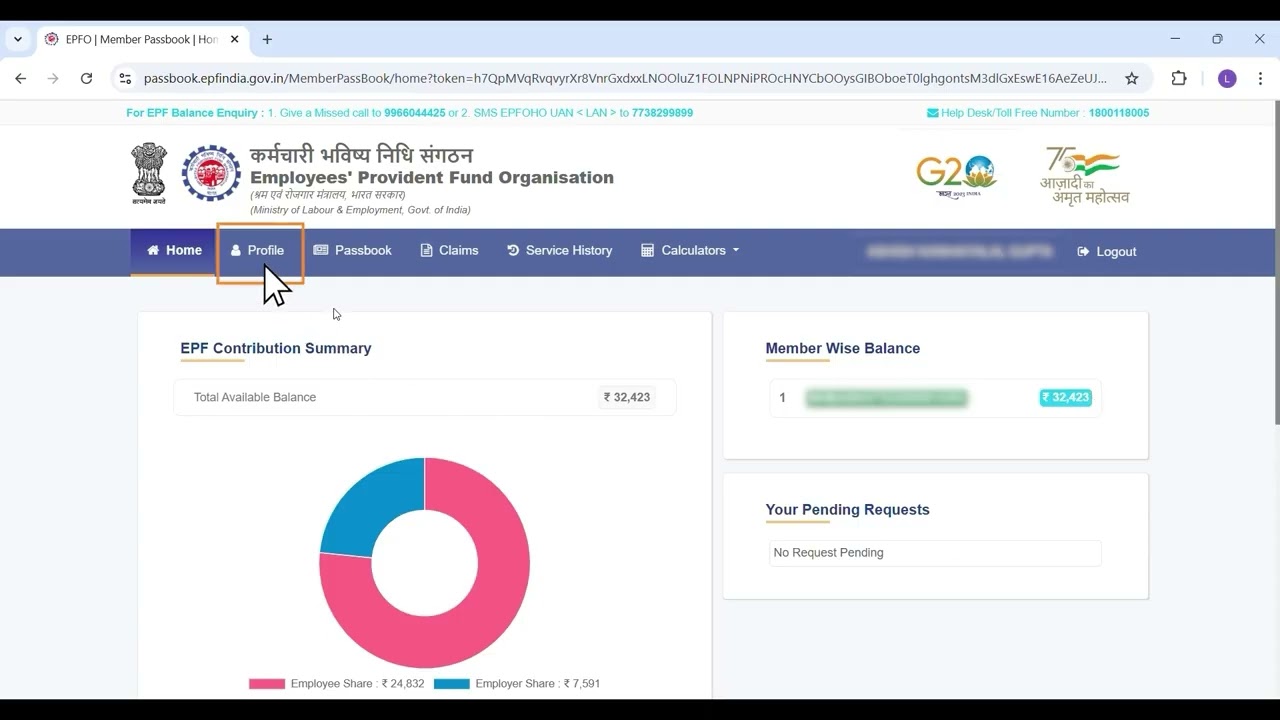1280x720 pixels.
Task: Minimize the browser window
Action: pyautogui.click(x=1174, y=39)
